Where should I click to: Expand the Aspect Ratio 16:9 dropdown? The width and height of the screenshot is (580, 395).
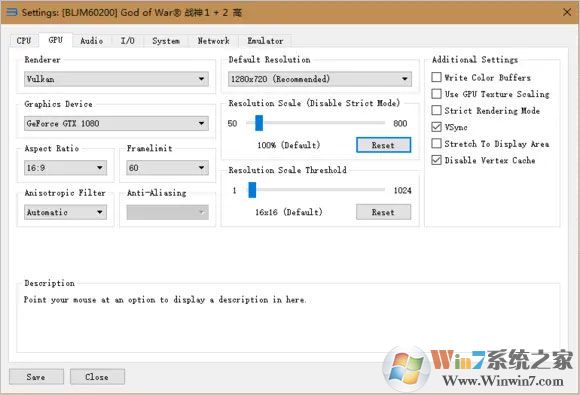click(x=65, y=168)
